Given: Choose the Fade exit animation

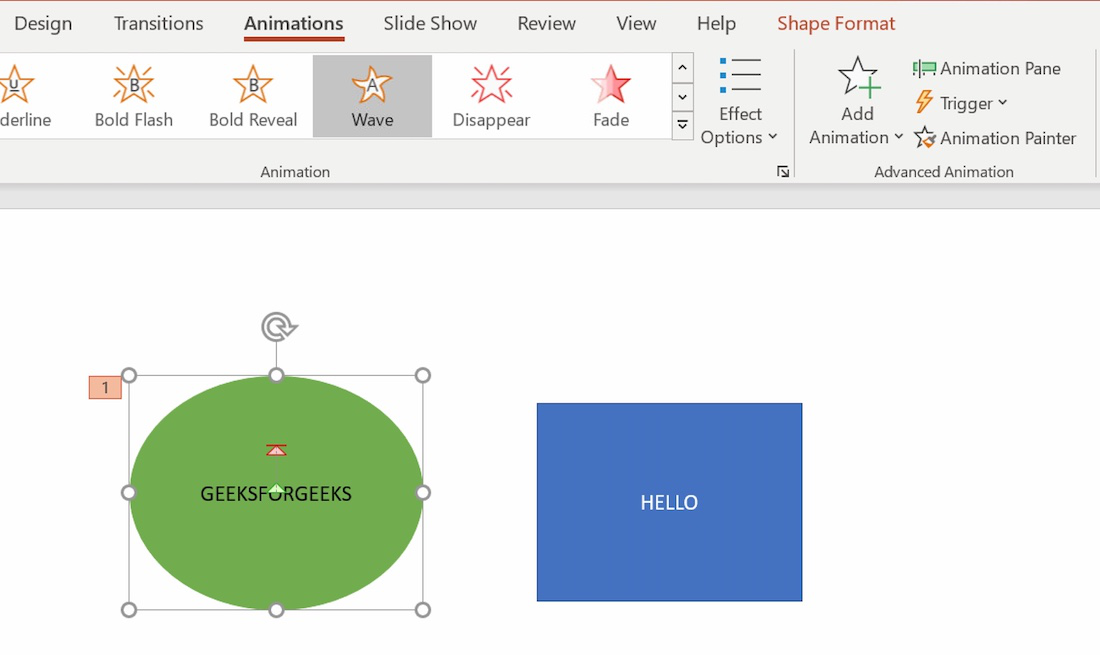Looking at the screenshot, I should [611, 96].
